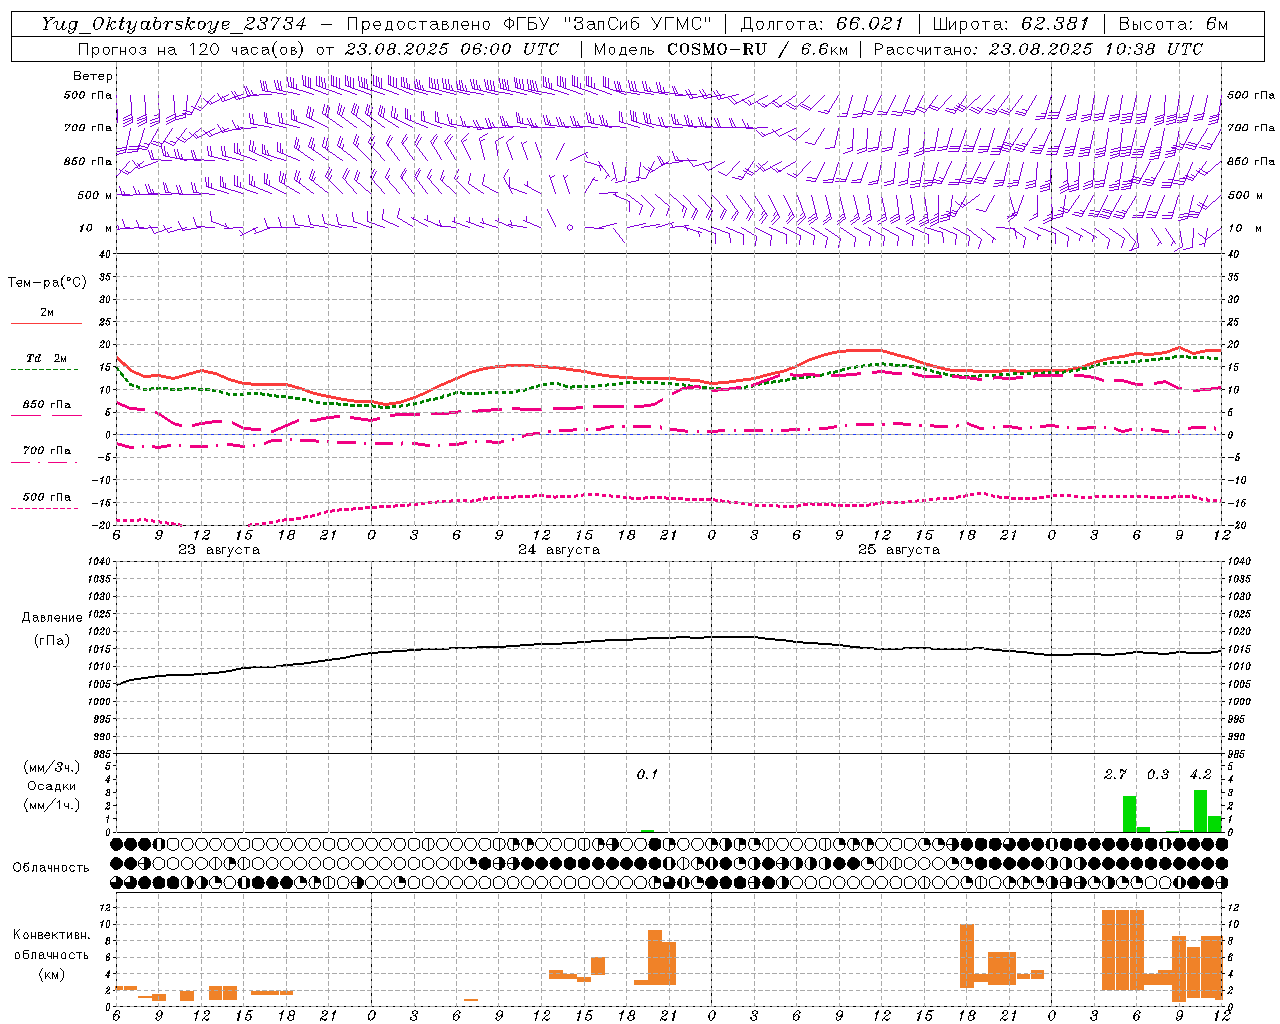Click the (мм/1ч.) units label

(52, 805)
